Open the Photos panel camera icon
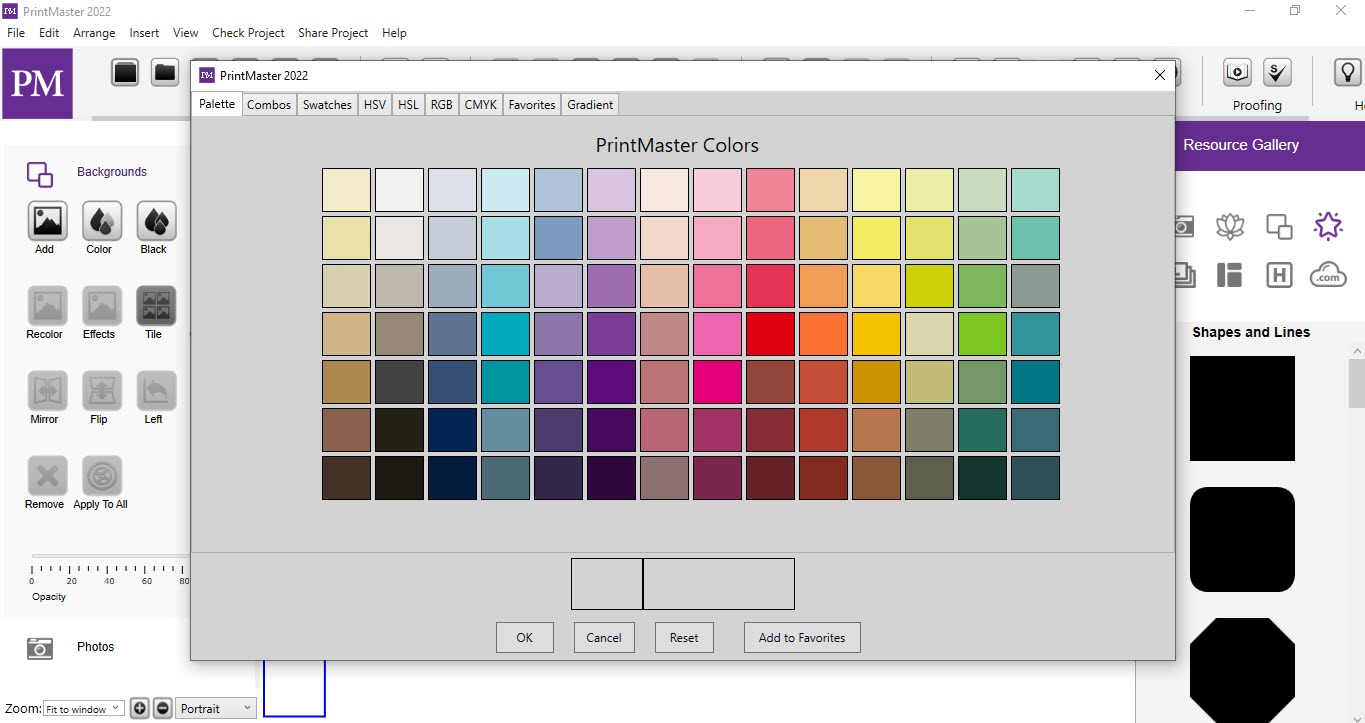The image size is (1365, 723). (40, 648)
